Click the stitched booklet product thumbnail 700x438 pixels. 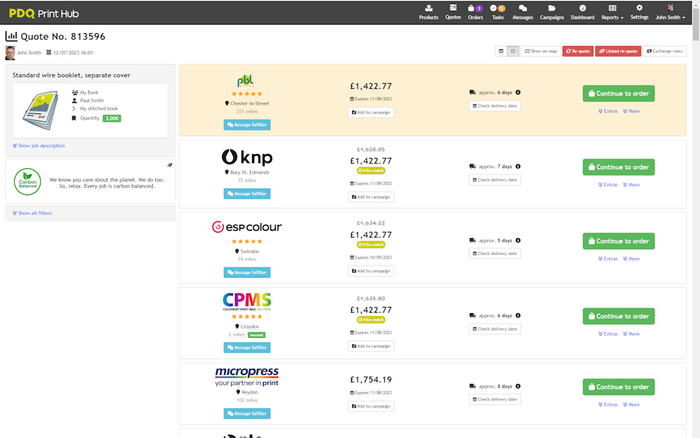pos(41,110)
